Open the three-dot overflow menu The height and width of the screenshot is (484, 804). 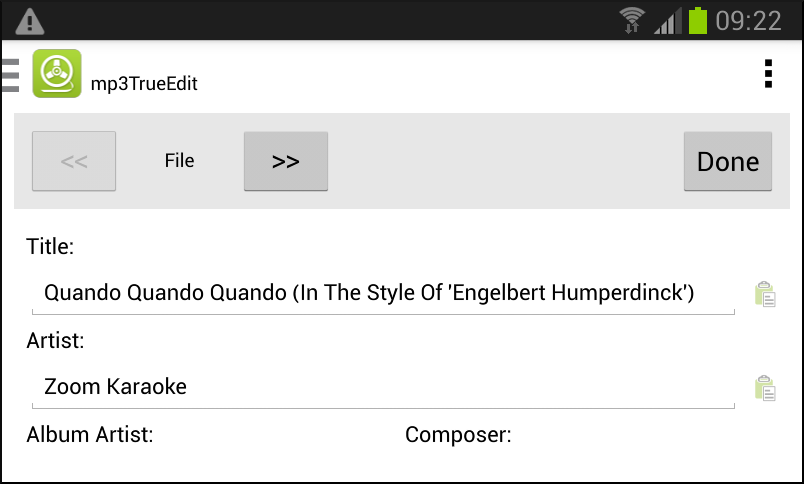click(768, 74)
